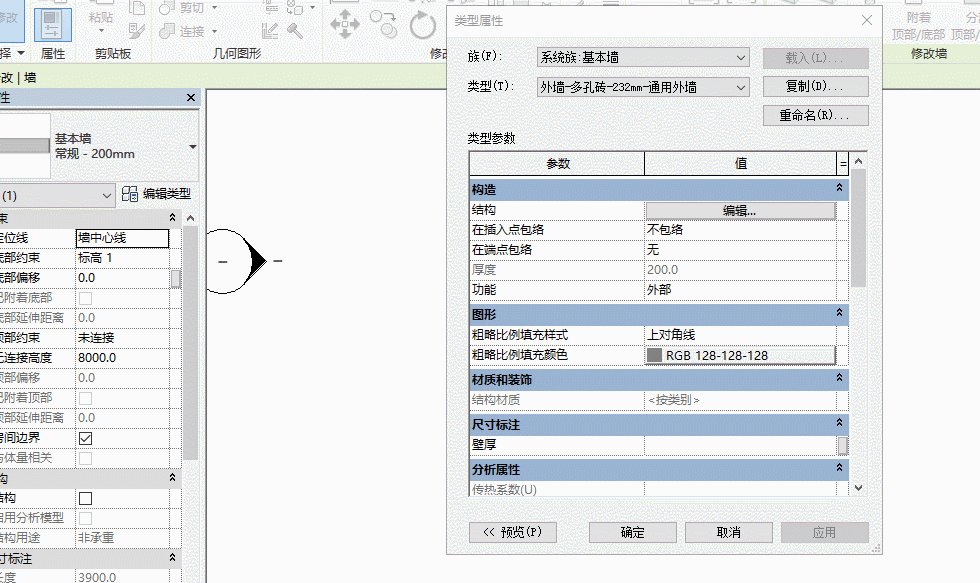Select the 外部 function value cell
The width and height of the screenshot is (980, 583).
coord(741,290)
